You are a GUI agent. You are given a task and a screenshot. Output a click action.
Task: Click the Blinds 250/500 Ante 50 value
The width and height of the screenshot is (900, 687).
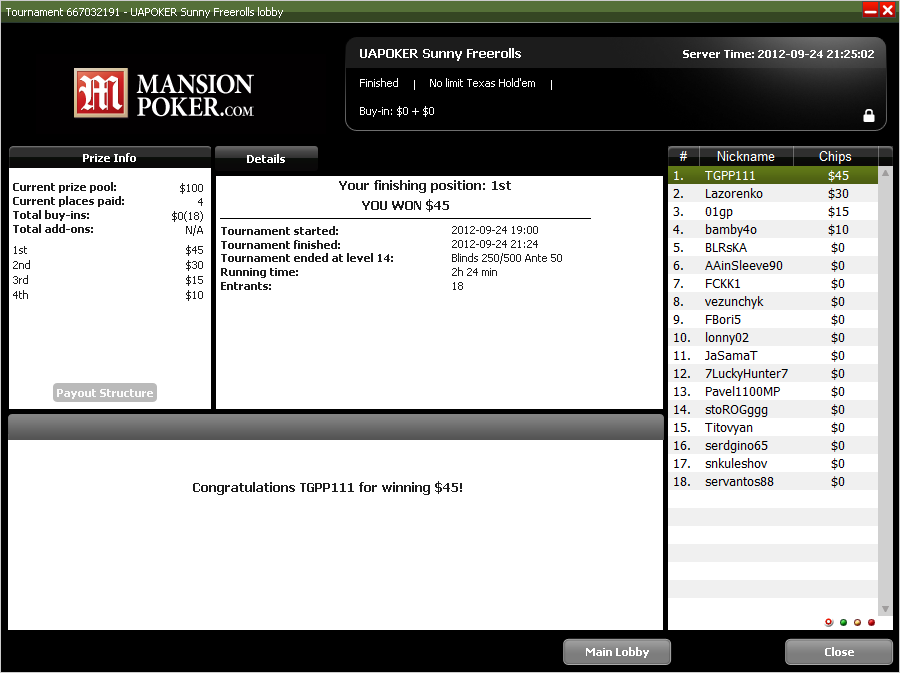507,258
